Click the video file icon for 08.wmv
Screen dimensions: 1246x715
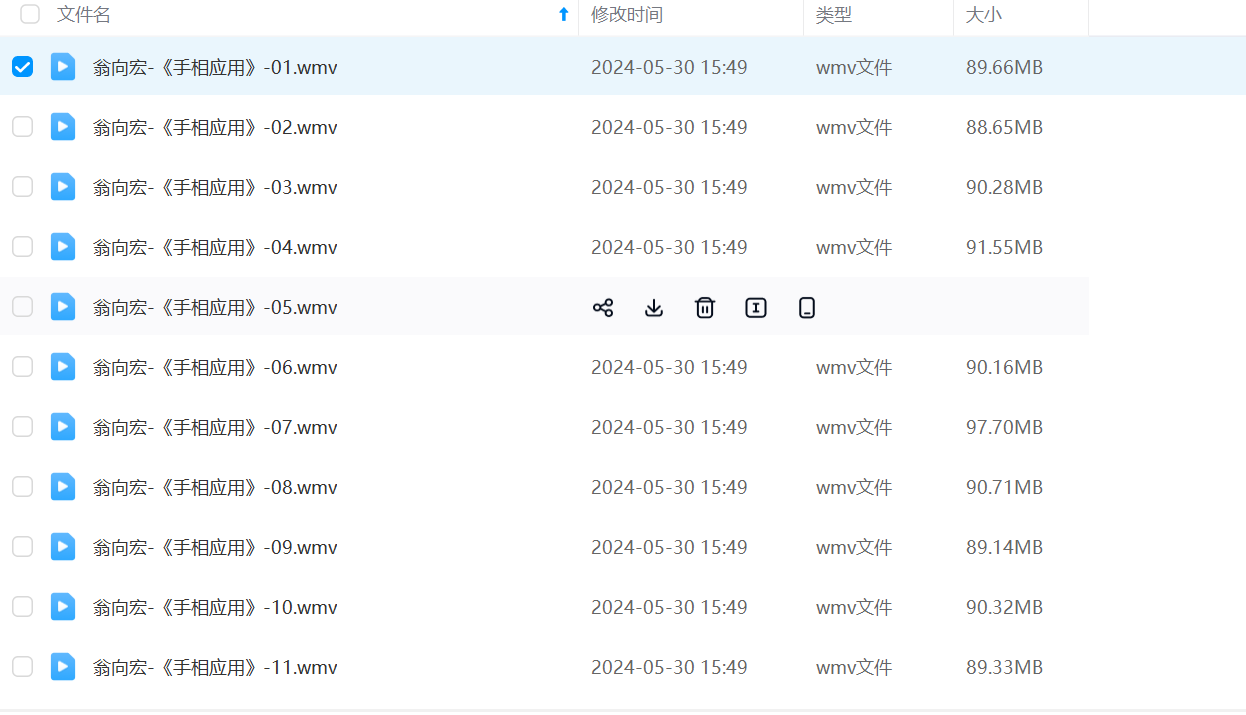63,487
